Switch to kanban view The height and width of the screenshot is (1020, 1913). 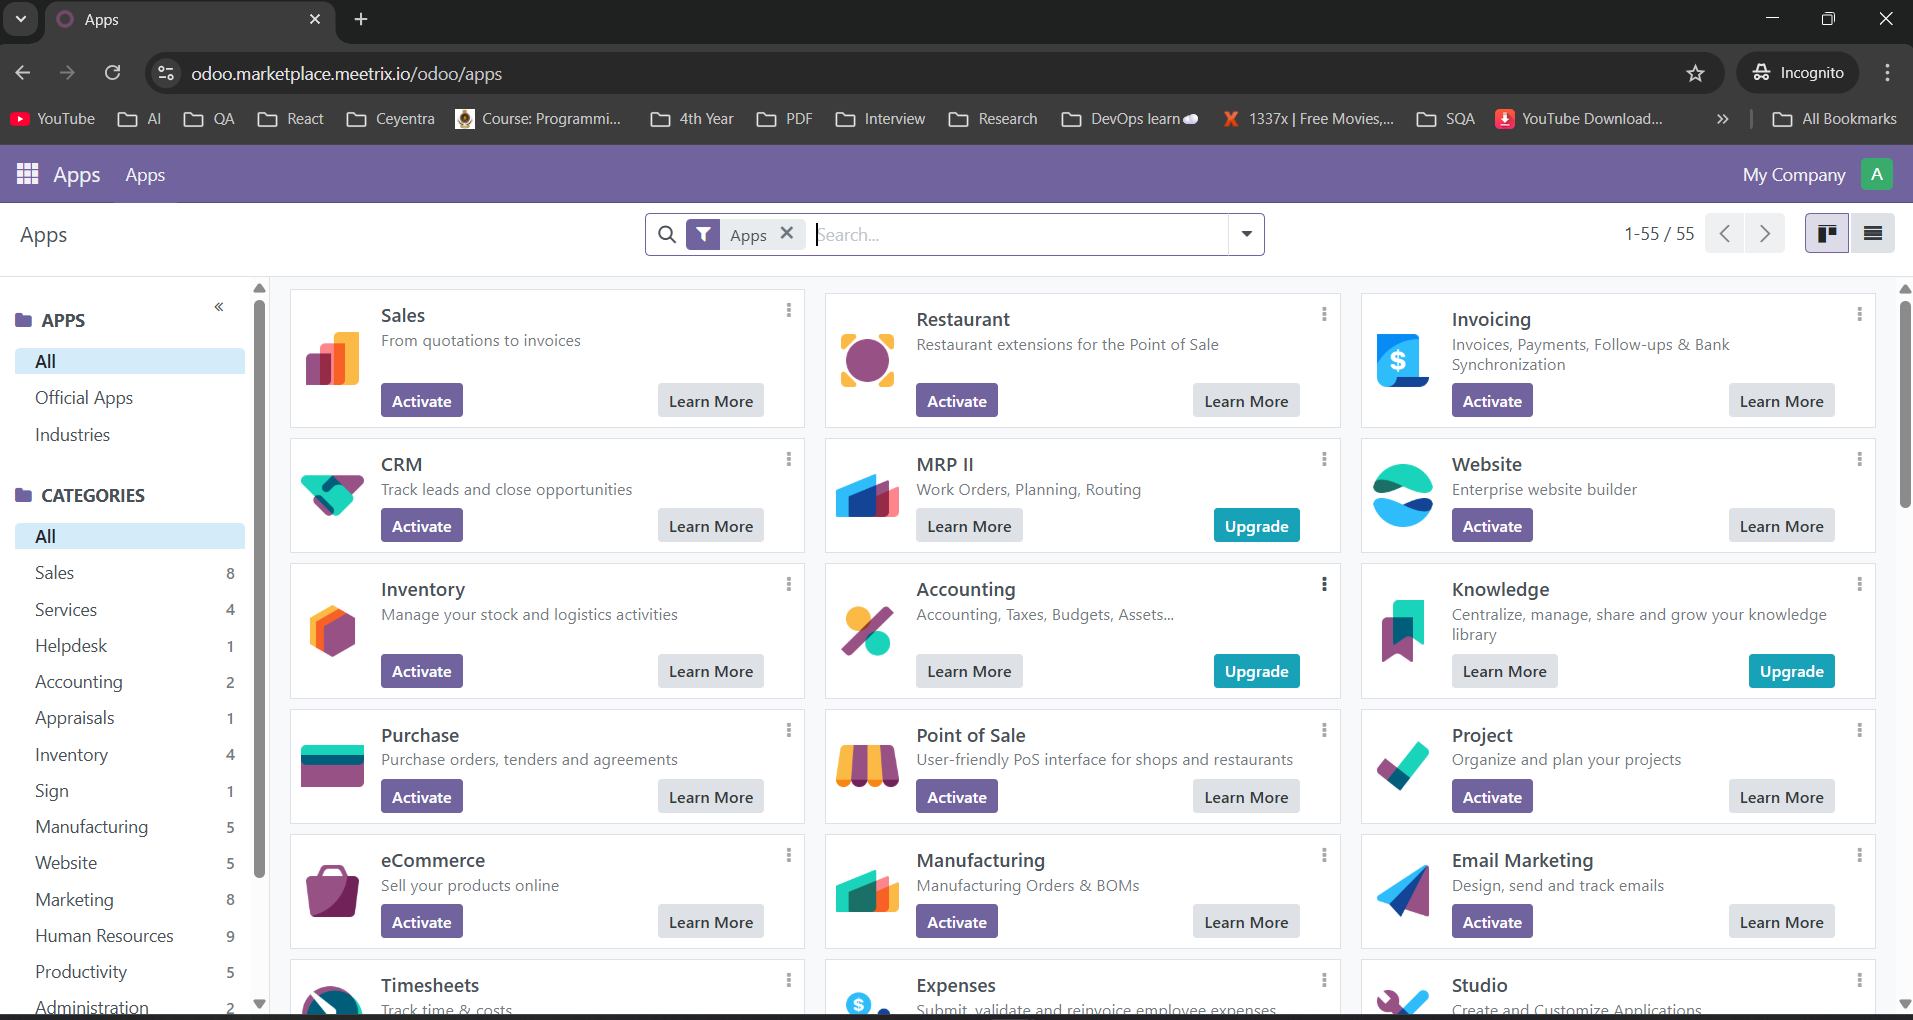click(1827, 233)
